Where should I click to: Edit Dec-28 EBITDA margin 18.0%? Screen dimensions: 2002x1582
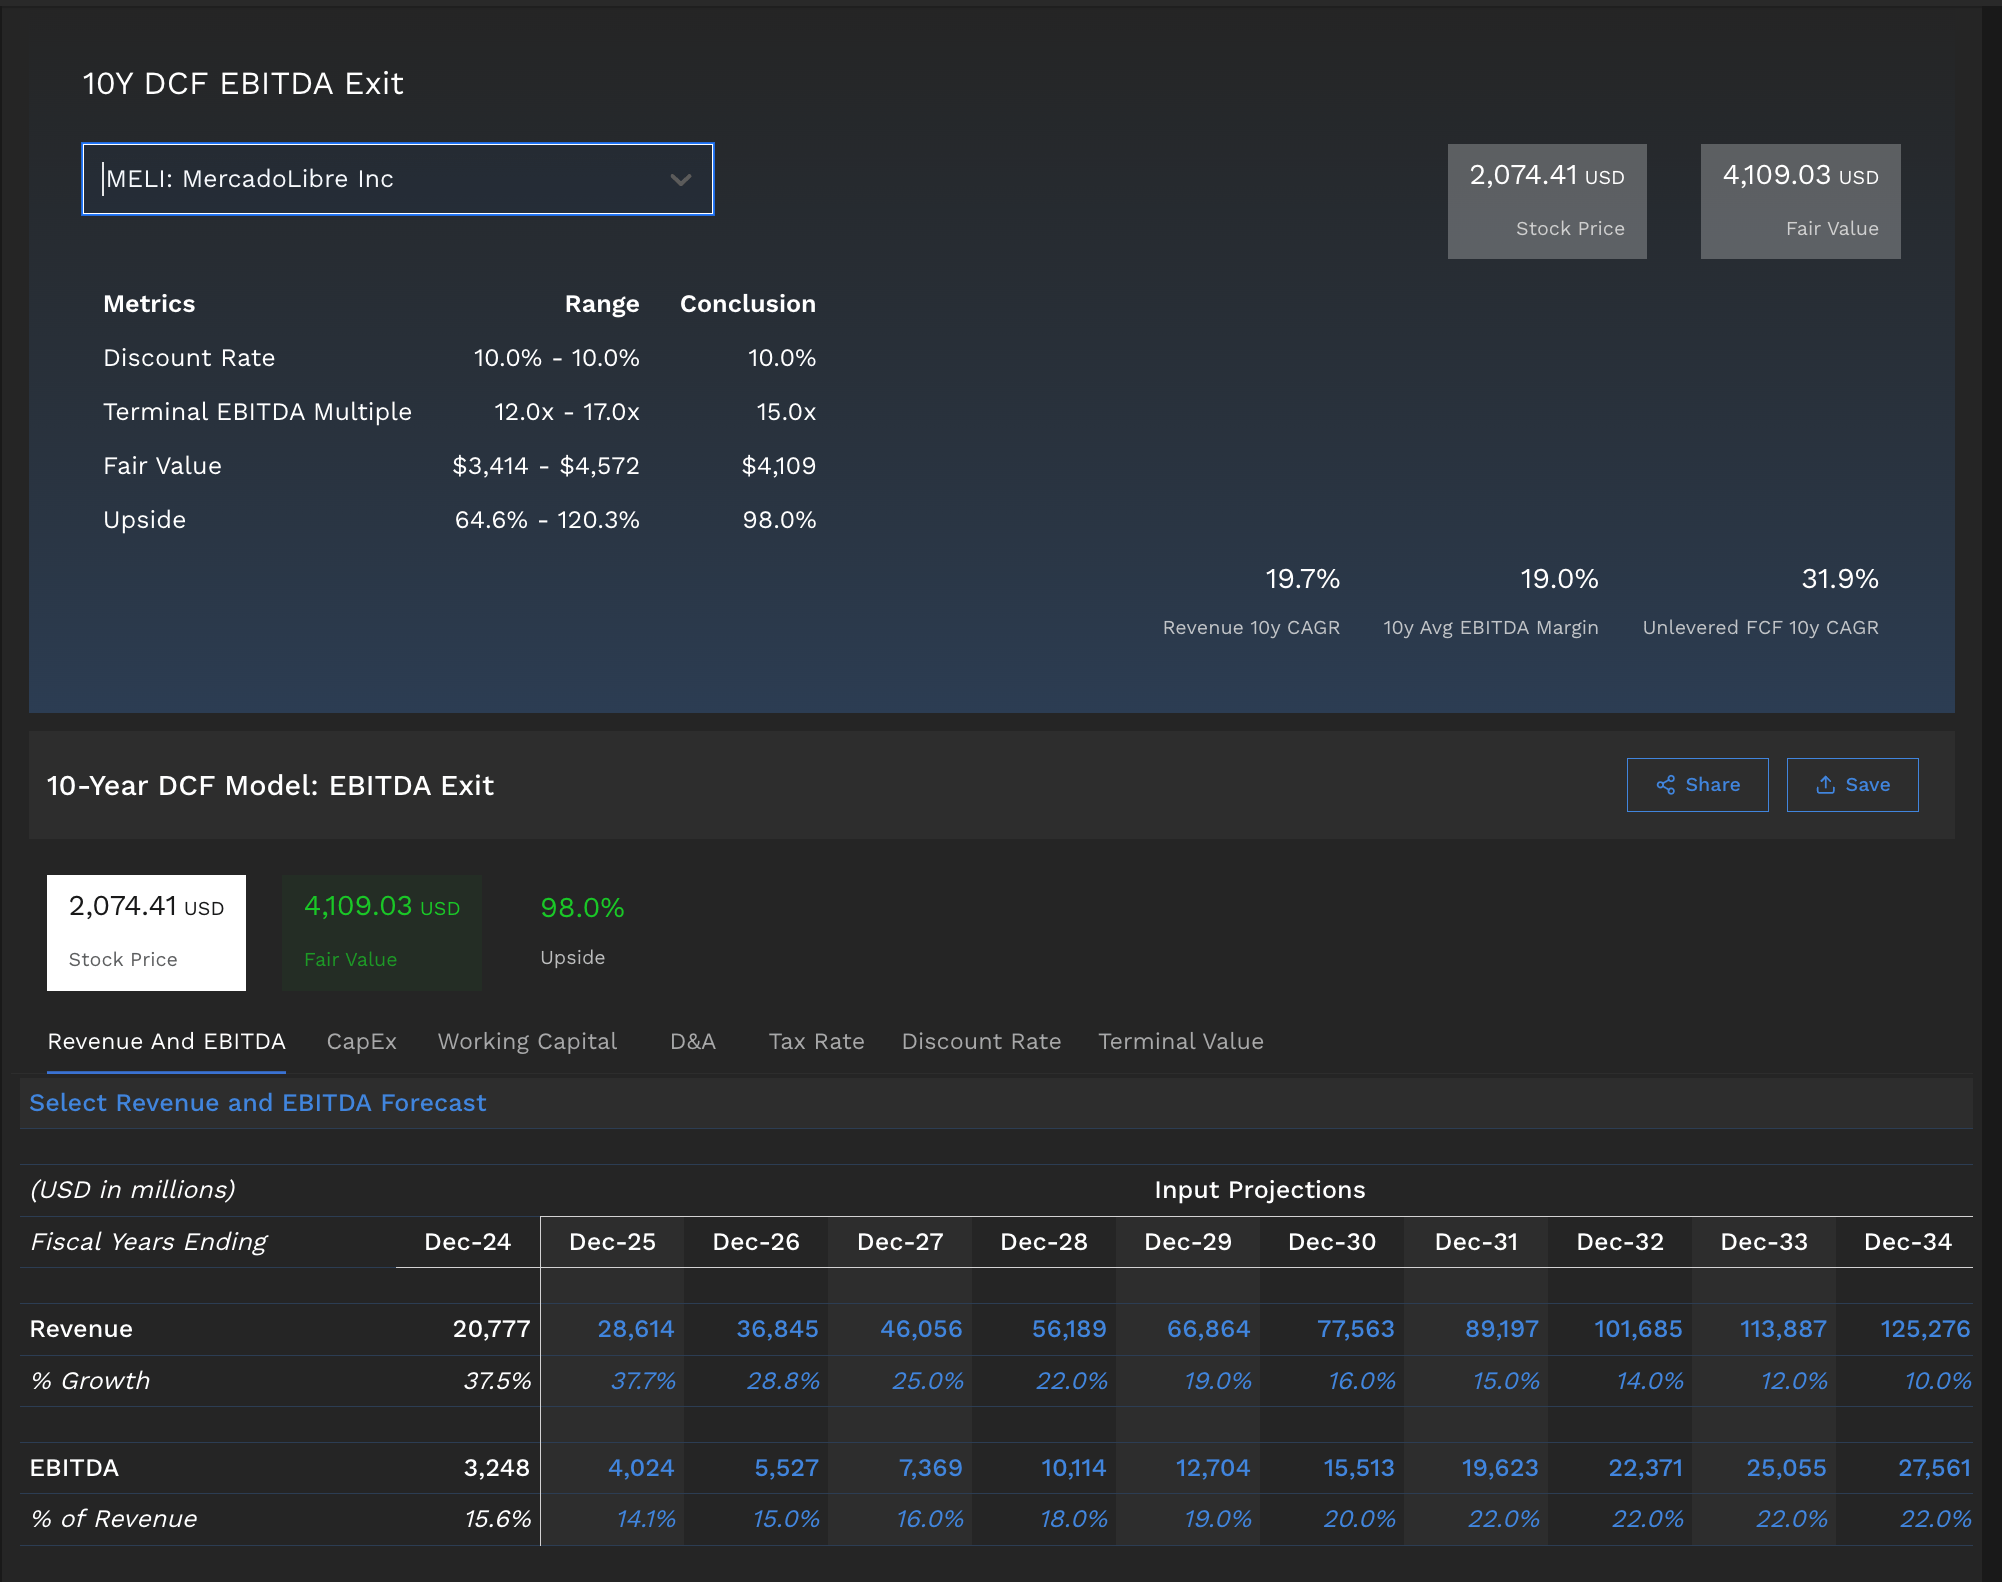click(1073, 1519)
